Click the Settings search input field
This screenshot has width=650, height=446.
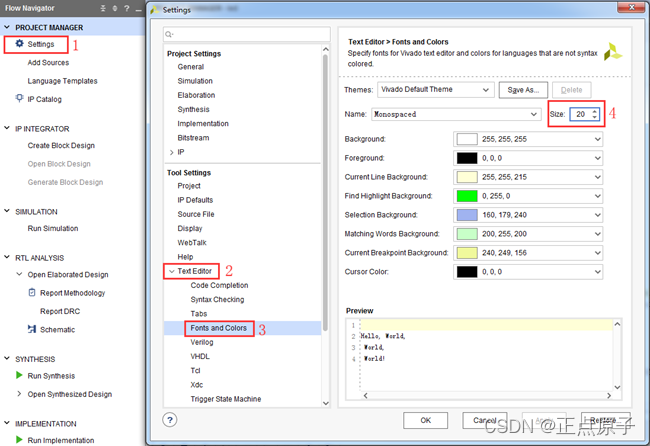247,34
